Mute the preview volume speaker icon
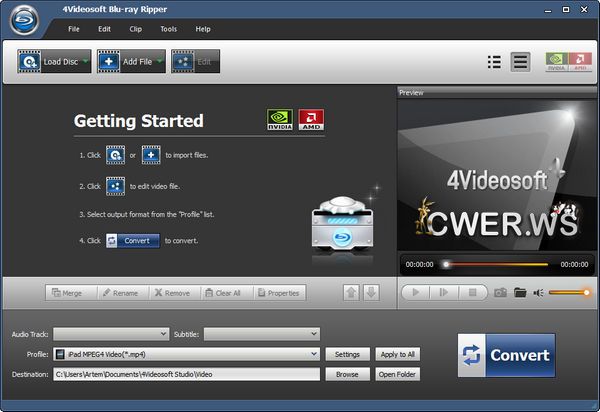 (538, 293)
